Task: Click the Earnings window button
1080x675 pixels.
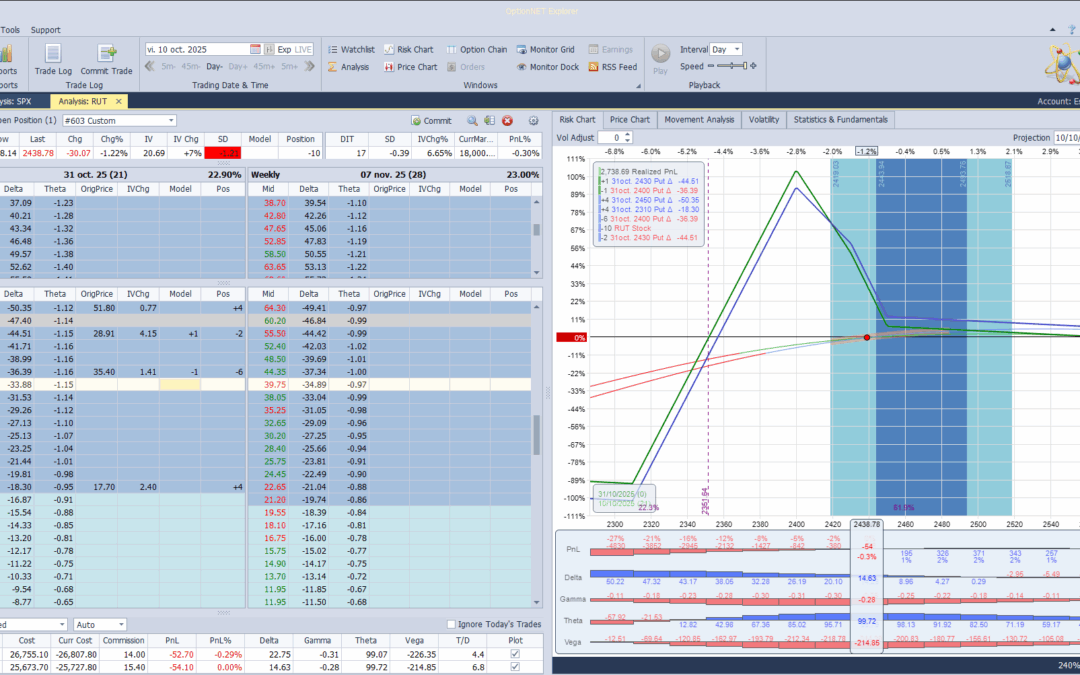Action: click(610, 50)
